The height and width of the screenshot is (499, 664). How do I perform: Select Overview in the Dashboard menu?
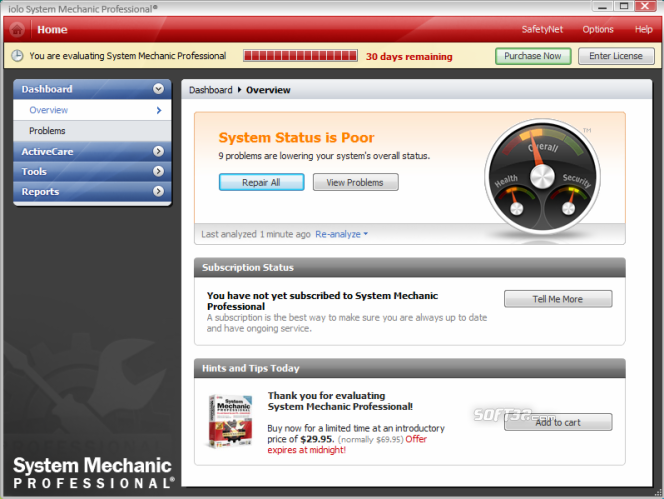(x=92, y=110)
